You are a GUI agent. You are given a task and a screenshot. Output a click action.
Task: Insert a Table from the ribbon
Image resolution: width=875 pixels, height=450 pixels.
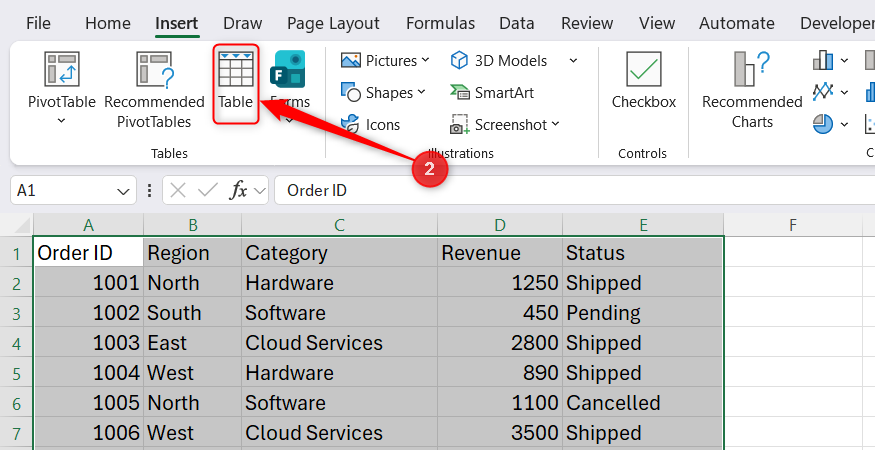(235, 83)
